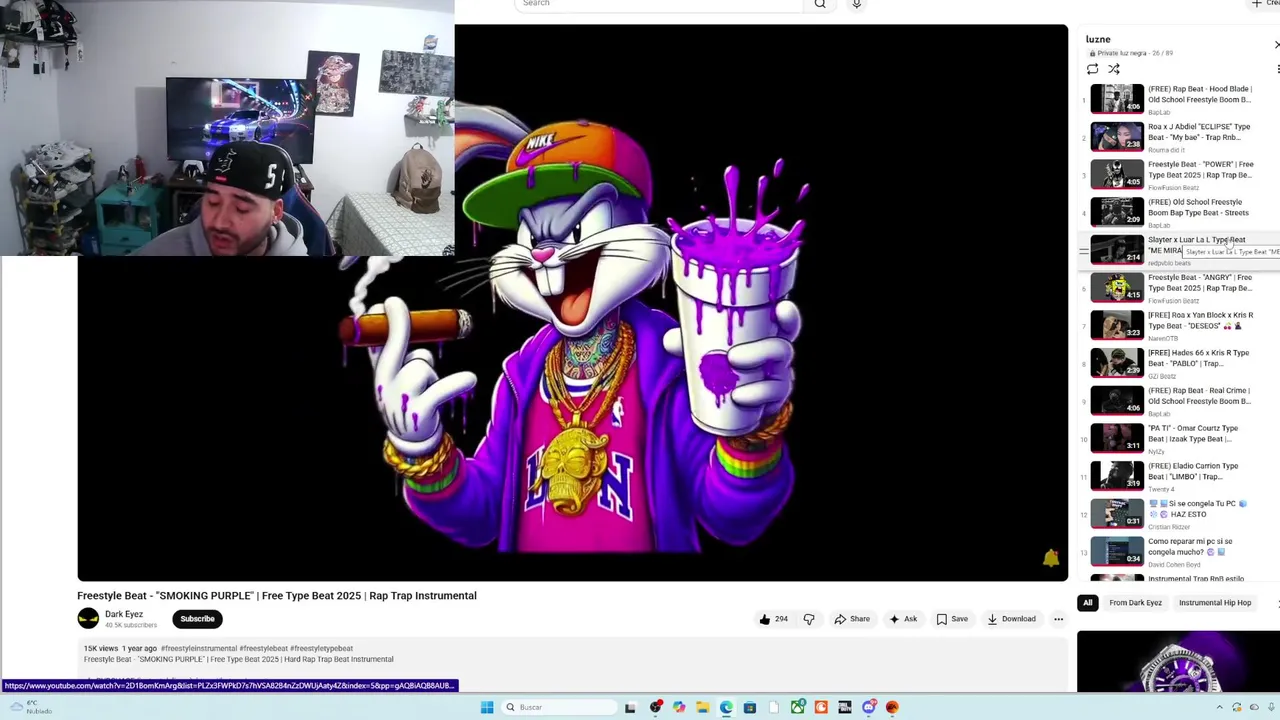Click the #freestyletypebeat hashtag
This screenshot has height=720, width=1280.
321,649
